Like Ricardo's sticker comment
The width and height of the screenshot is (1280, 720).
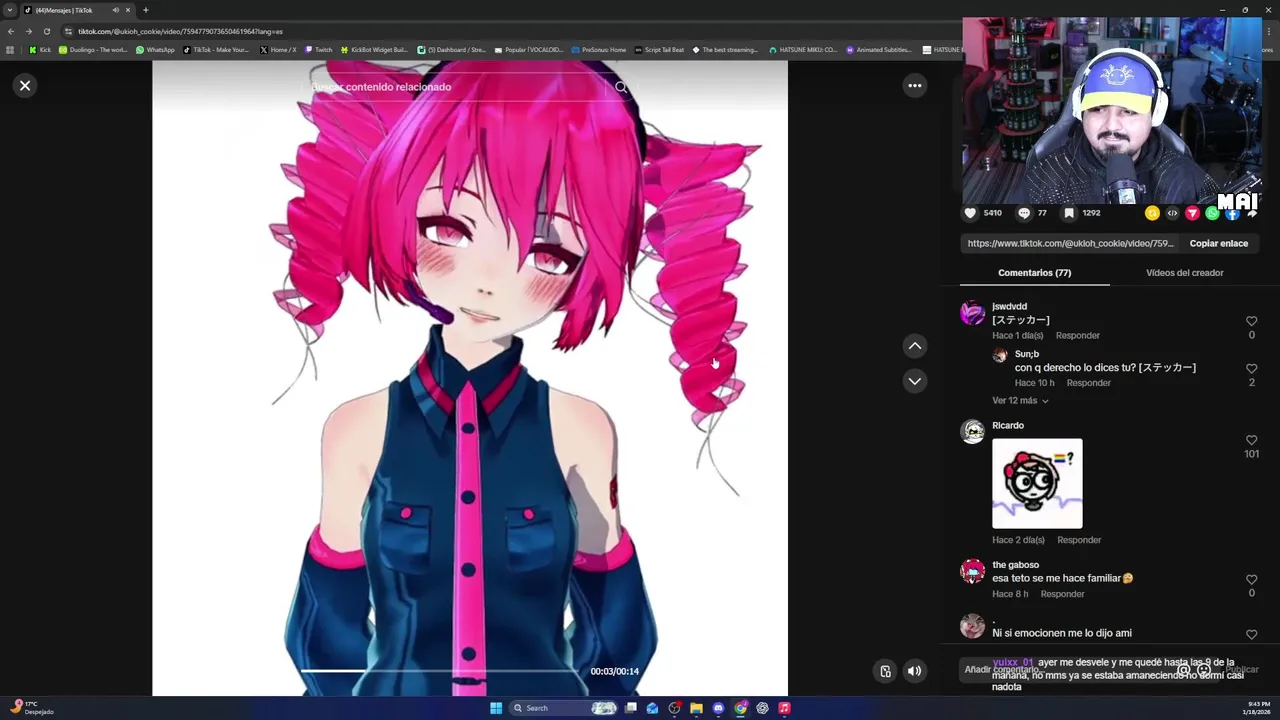[1251, 440]
